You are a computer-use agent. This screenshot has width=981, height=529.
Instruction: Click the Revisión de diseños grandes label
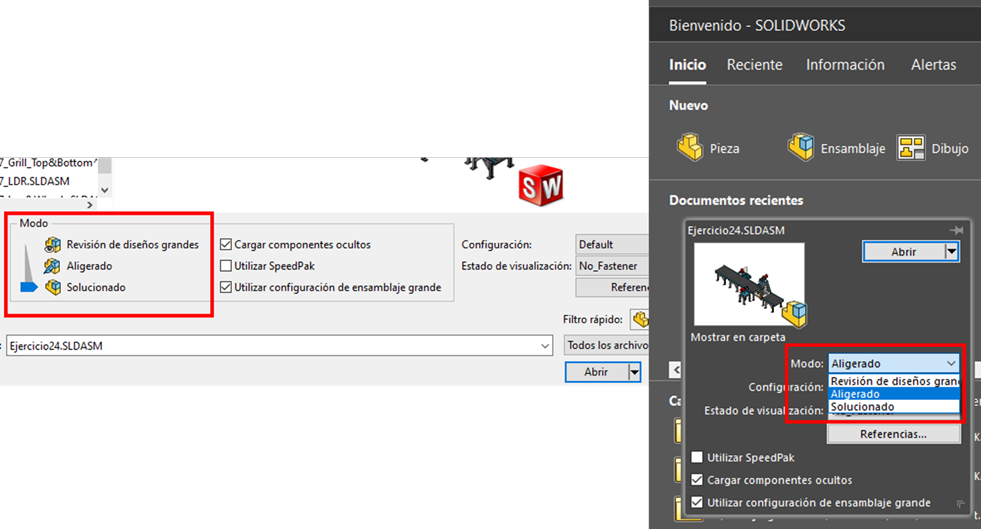133,244
